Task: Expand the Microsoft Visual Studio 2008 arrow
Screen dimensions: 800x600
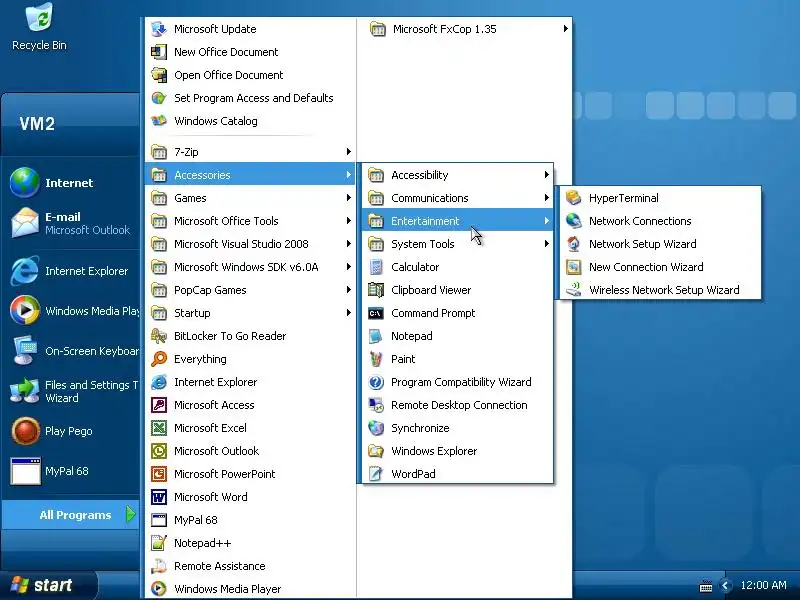Action: (348, 243)
